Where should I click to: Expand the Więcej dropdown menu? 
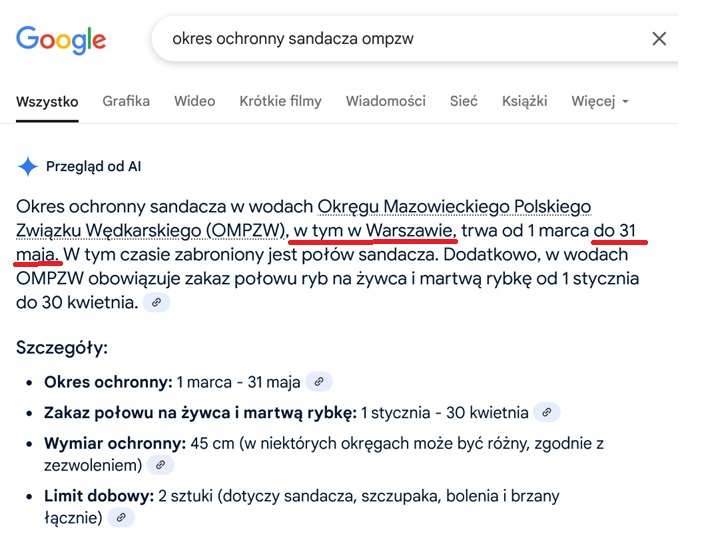pos(600,101)
